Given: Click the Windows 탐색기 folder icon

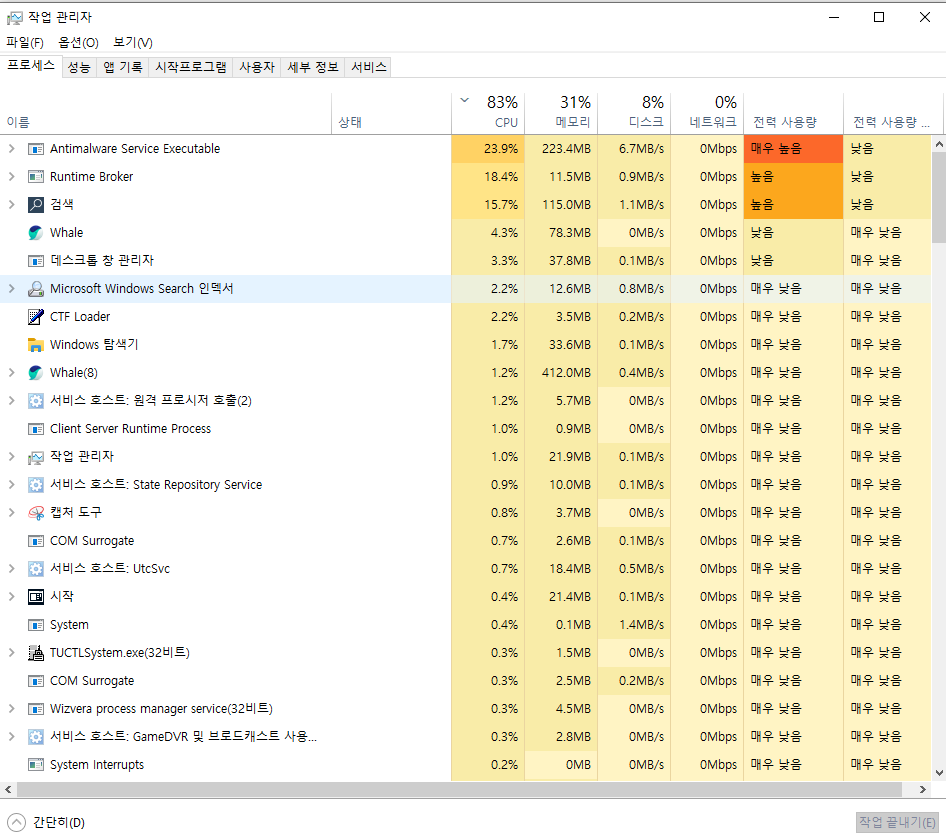Looking at the screenshot, I should coord(36,345).
